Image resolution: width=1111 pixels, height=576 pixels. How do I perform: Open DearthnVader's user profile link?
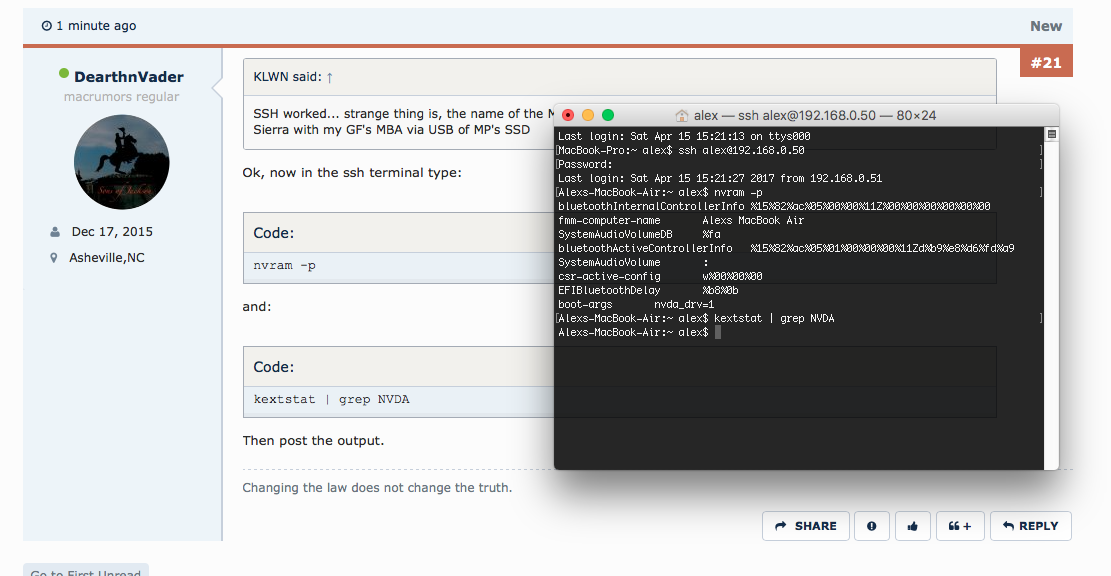tap(128, 77)
